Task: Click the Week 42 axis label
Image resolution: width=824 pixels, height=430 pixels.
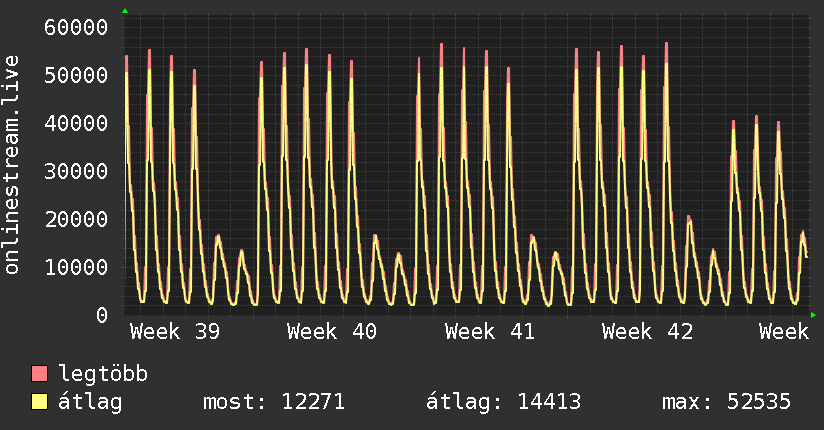Action: (x=647, y=332)
